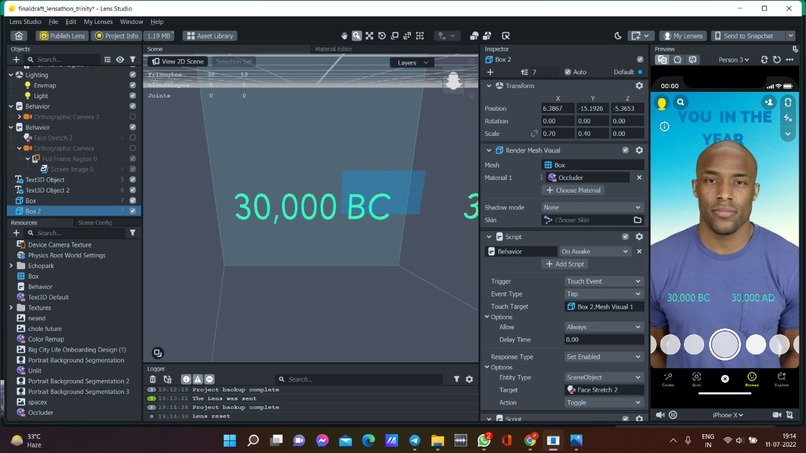The image size is (806, 453).
Task: Open Person 3 preview dropdown
Action: click(x=734, y=60)
